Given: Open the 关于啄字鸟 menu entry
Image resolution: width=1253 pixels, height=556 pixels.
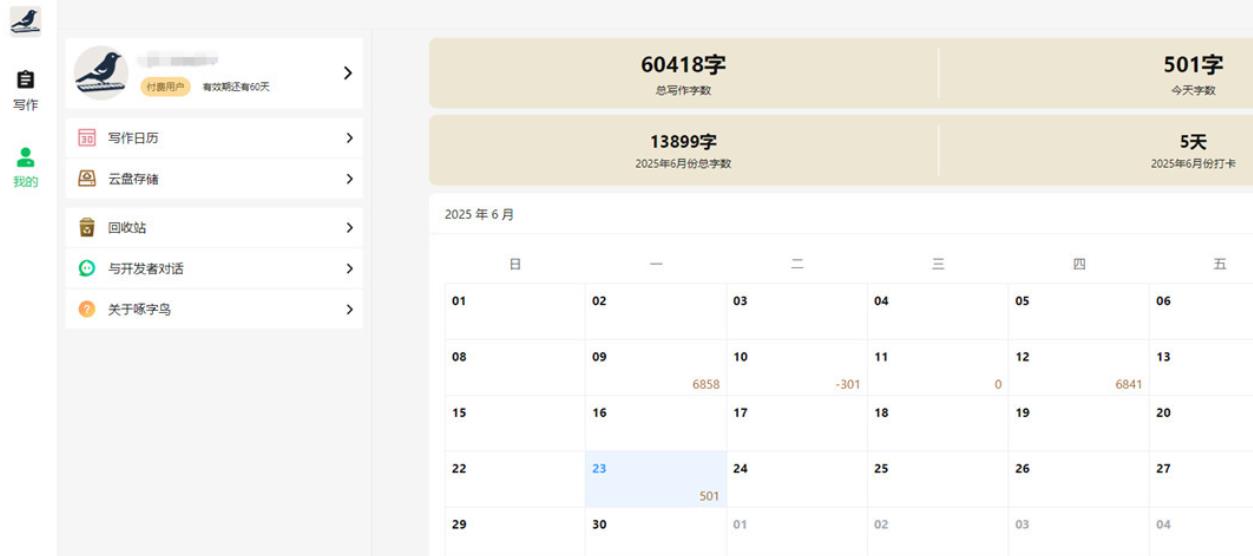Looking at the screenshot, I should 214,309.
